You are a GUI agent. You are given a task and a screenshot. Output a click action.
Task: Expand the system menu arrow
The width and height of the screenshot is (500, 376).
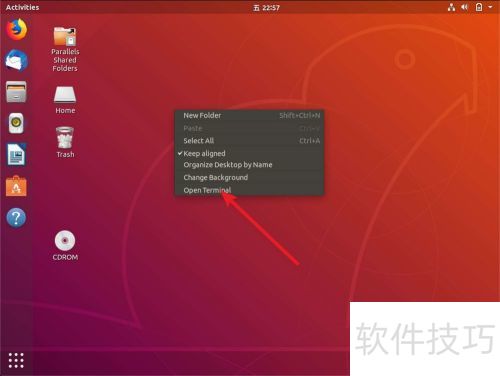(x=490, y=7)
